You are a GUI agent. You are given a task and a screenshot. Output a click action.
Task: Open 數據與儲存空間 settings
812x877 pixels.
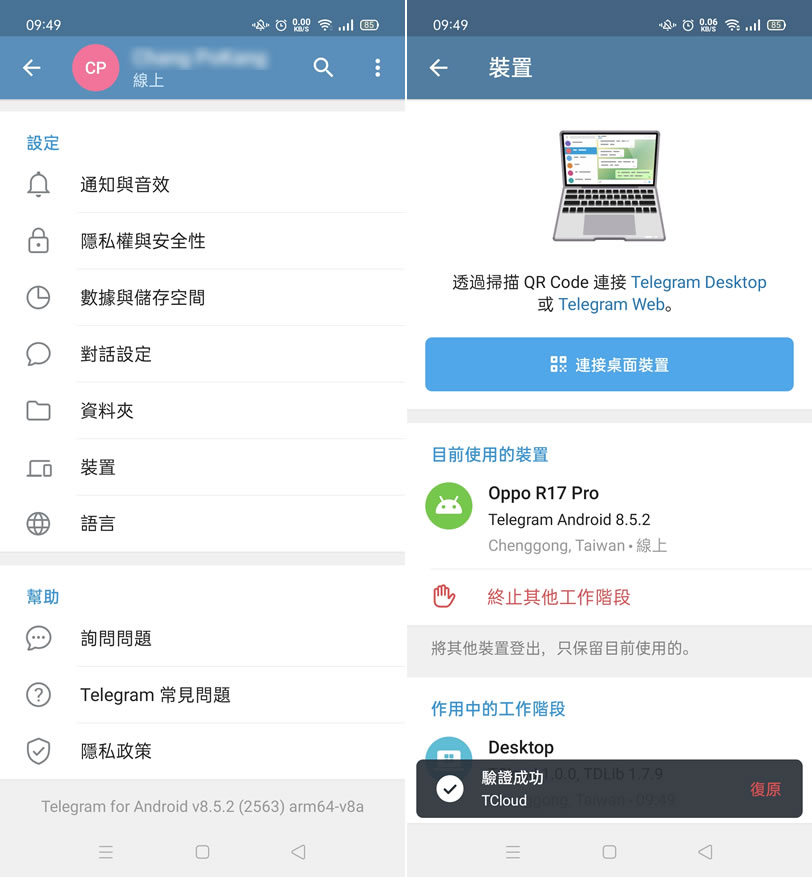[202, 298]
